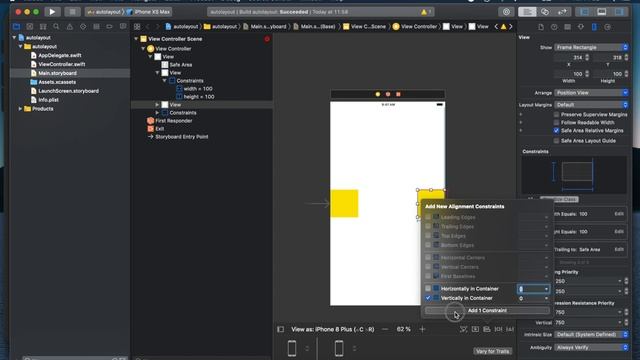This screenshot has height=360, width=640.
Task: Open the Show Frame Rectangle dropdown
Action: point(591,47)
